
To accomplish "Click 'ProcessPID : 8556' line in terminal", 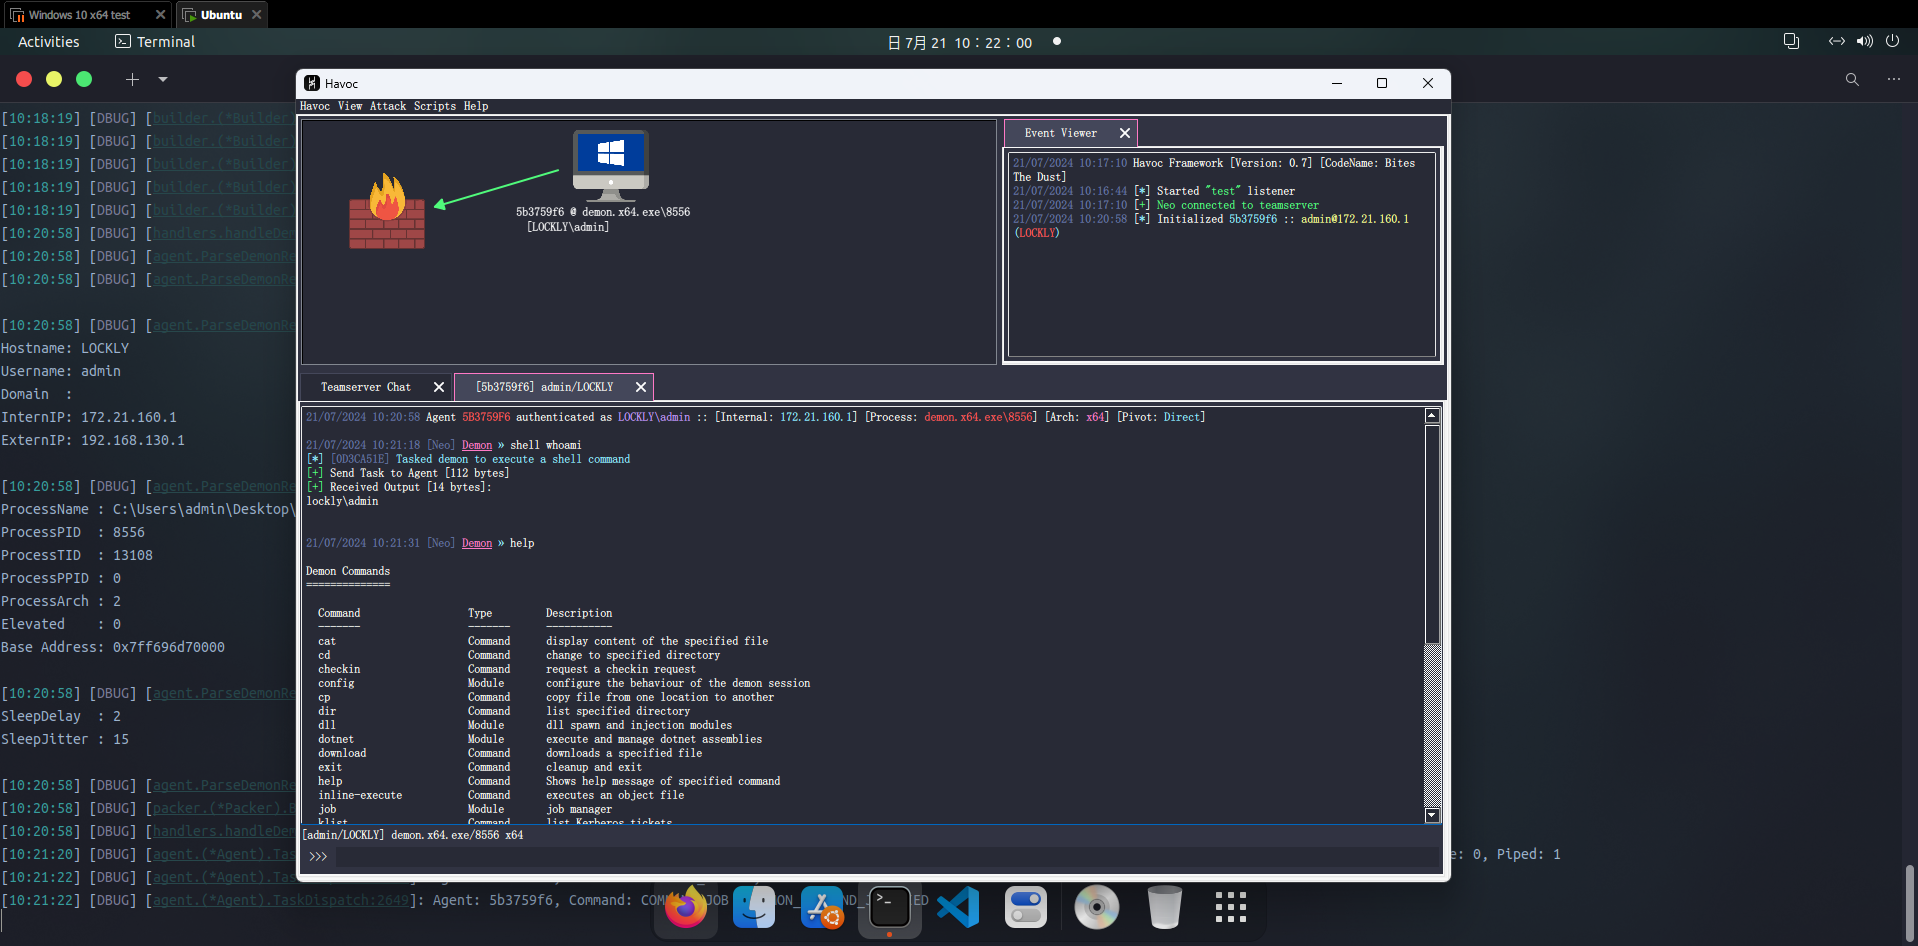I will (73, 532).
